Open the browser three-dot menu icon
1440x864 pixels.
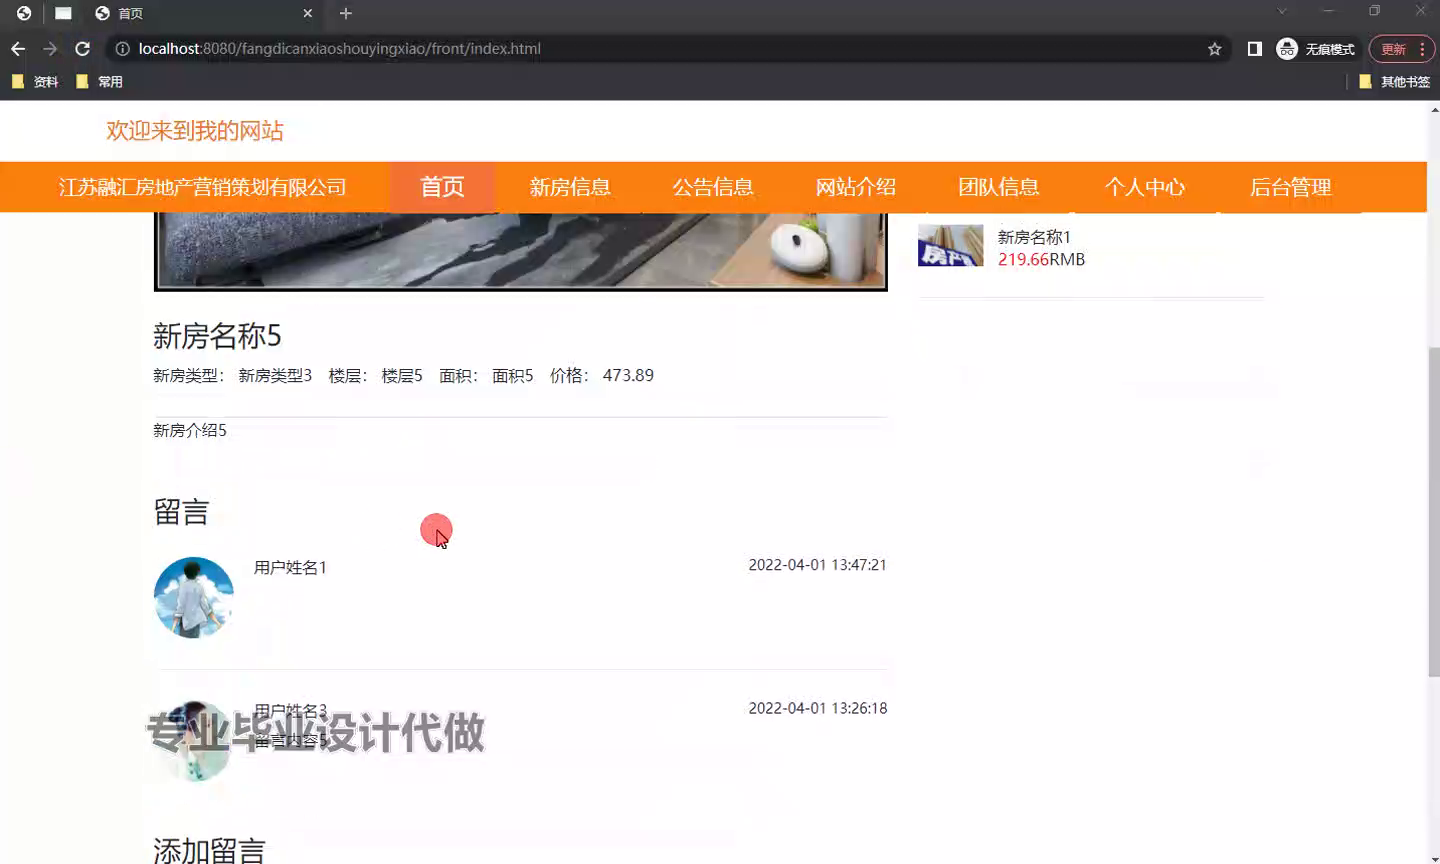[1422, 49]
